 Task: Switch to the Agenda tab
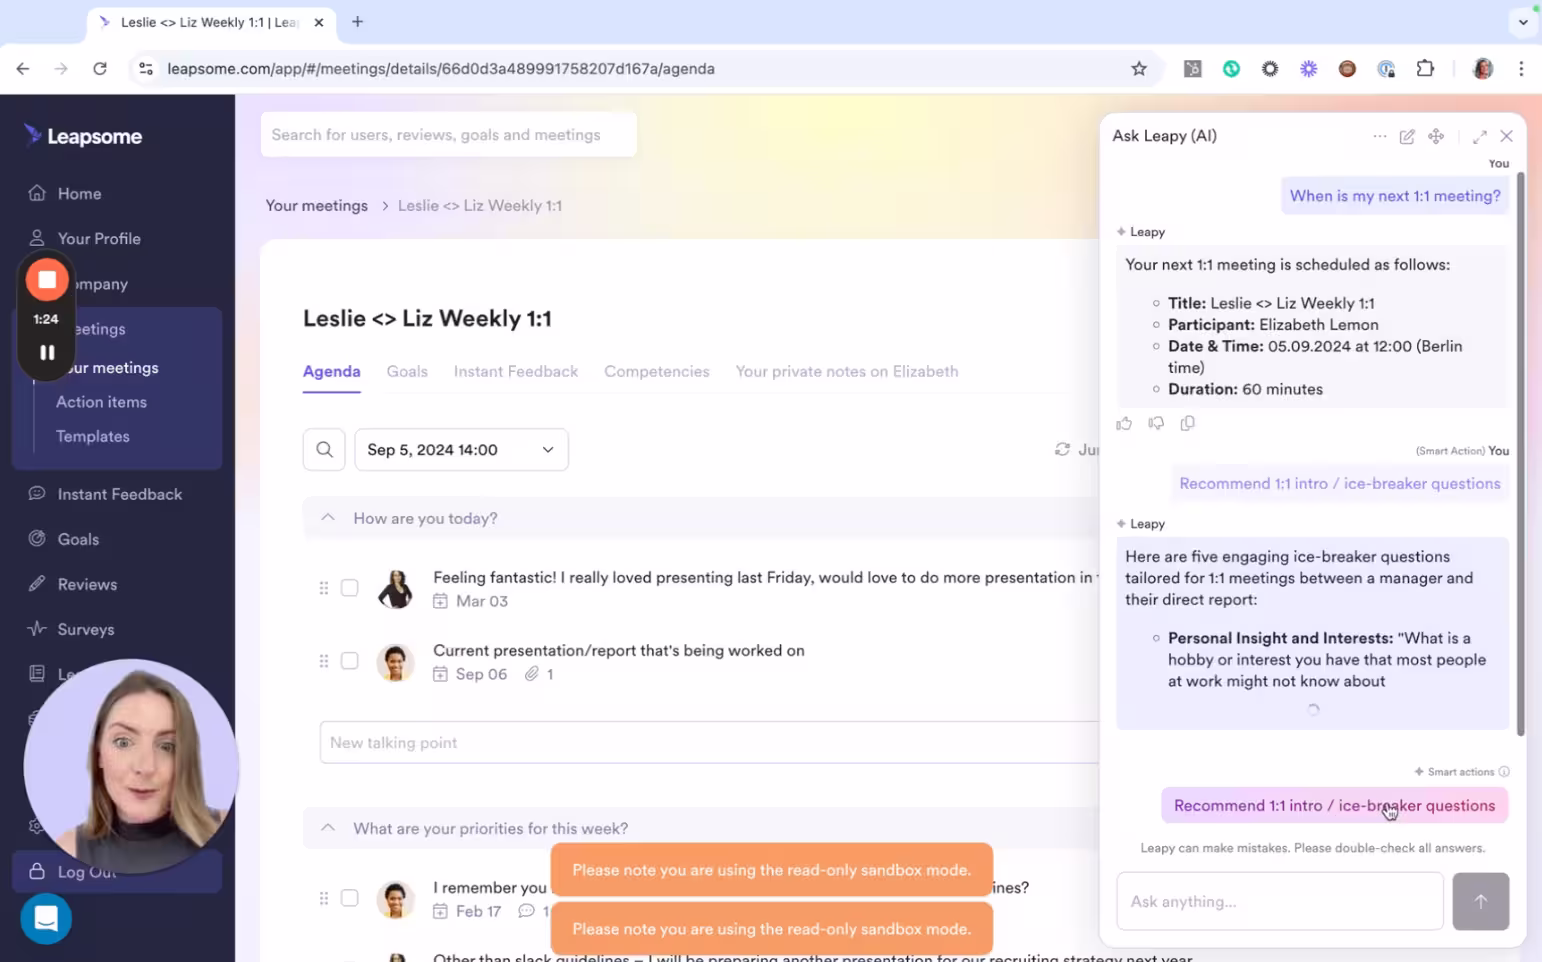[x=331, y=371]
